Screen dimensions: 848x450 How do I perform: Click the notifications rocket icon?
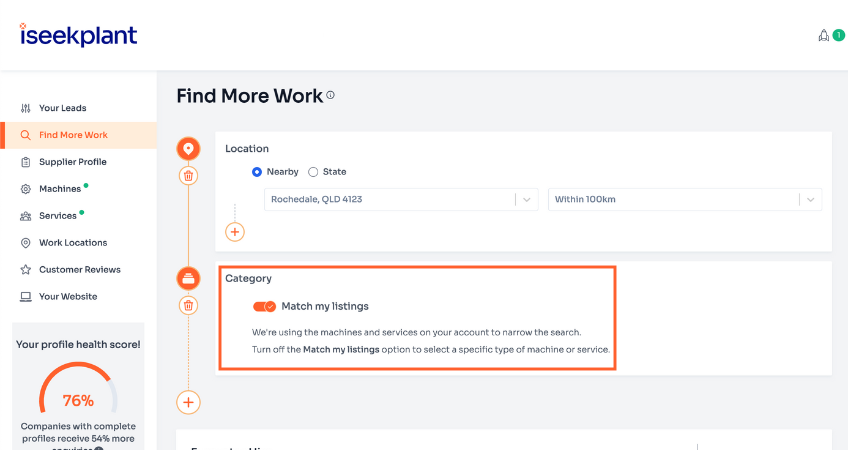(824, 35)
